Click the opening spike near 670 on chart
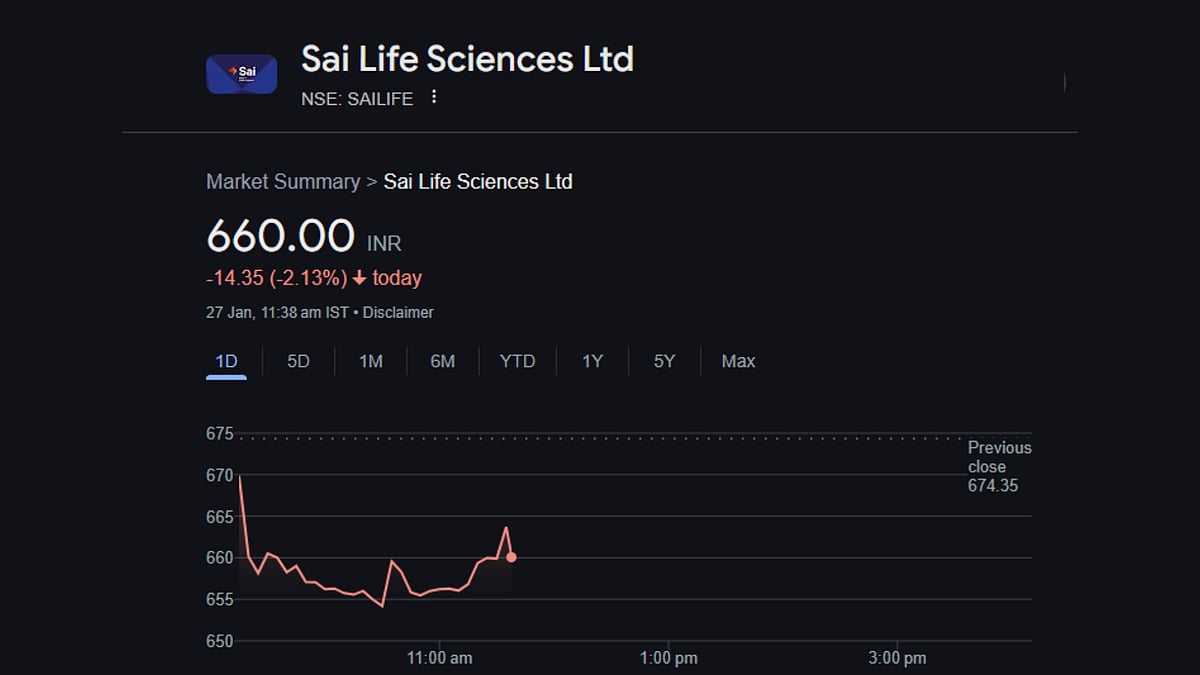Screen dimensions: 1200x675 [x=240, y=478]
